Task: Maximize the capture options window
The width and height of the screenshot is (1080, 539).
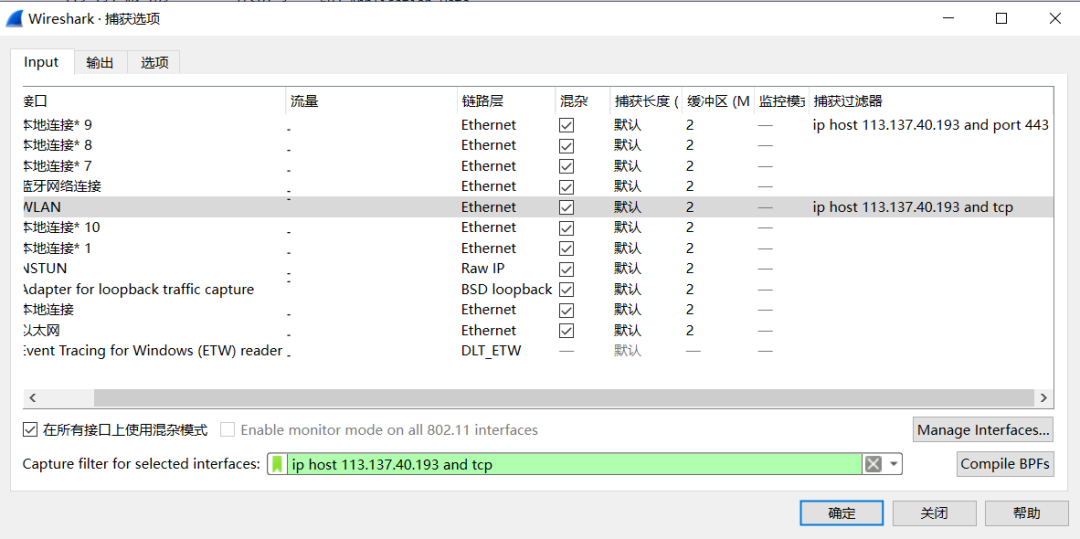Action: (1001, 19)
